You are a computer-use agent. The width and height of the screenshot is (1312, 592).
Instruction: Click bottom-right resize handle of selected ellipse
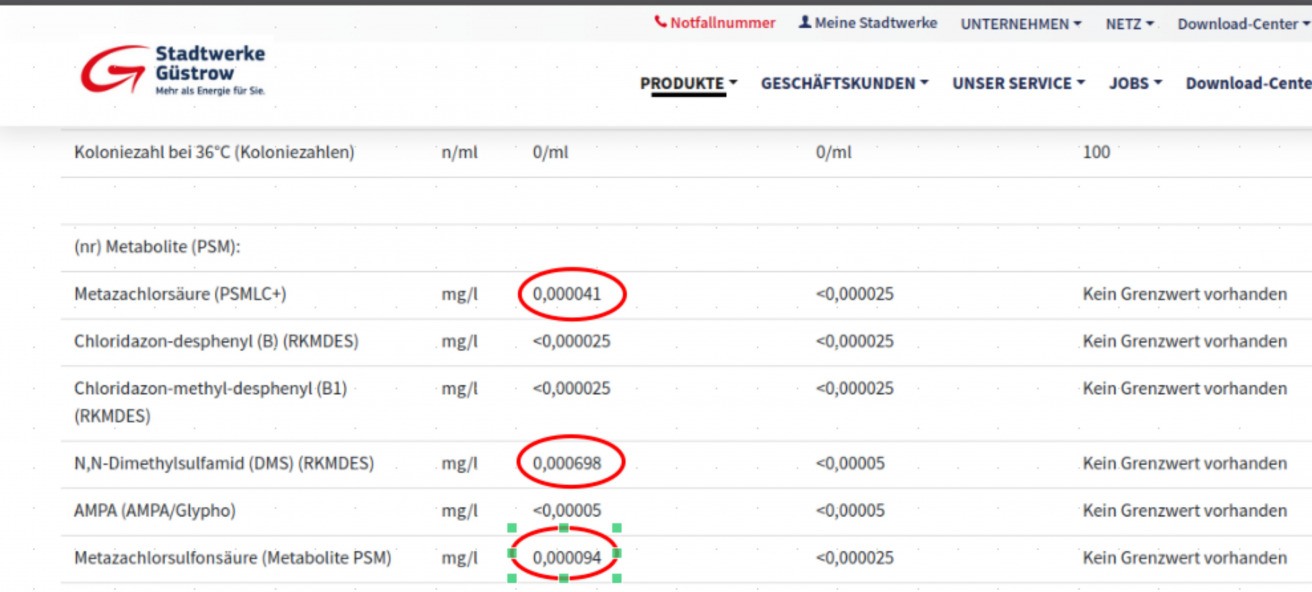pyautogui.click(x=616, y=578)
